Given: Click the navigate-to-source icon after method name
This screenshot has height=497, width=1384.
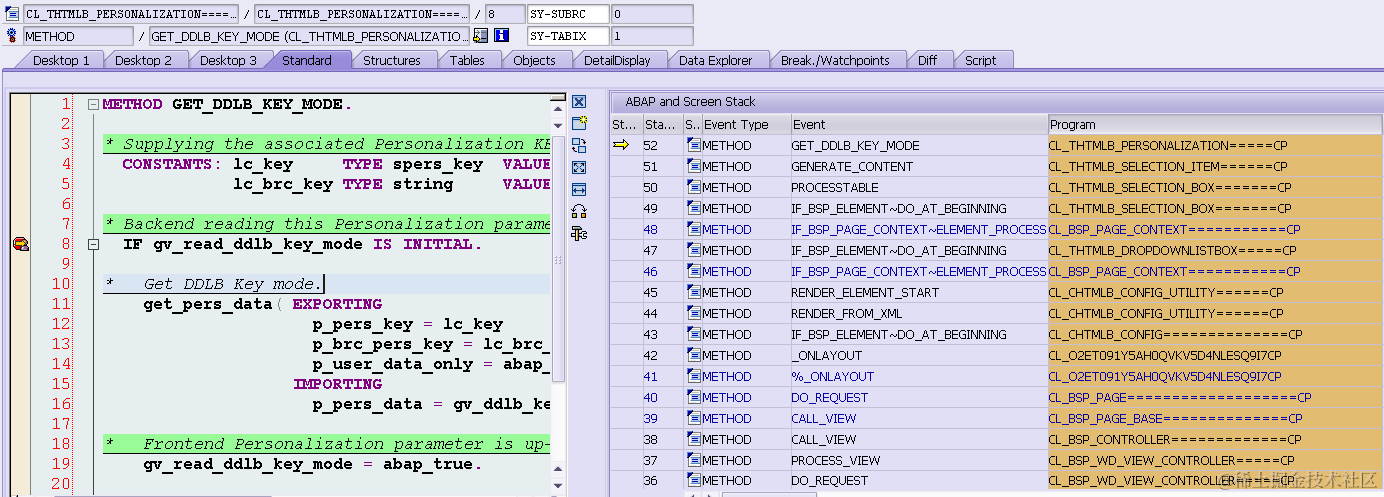Looking at the screenshot, I should point(480,36).
